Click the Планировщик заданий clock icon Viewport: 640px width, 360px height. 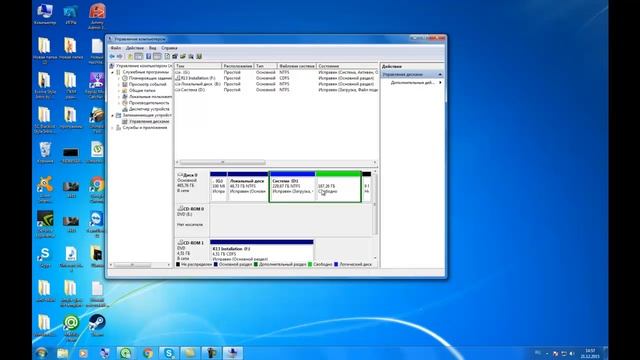pos(125,78)
